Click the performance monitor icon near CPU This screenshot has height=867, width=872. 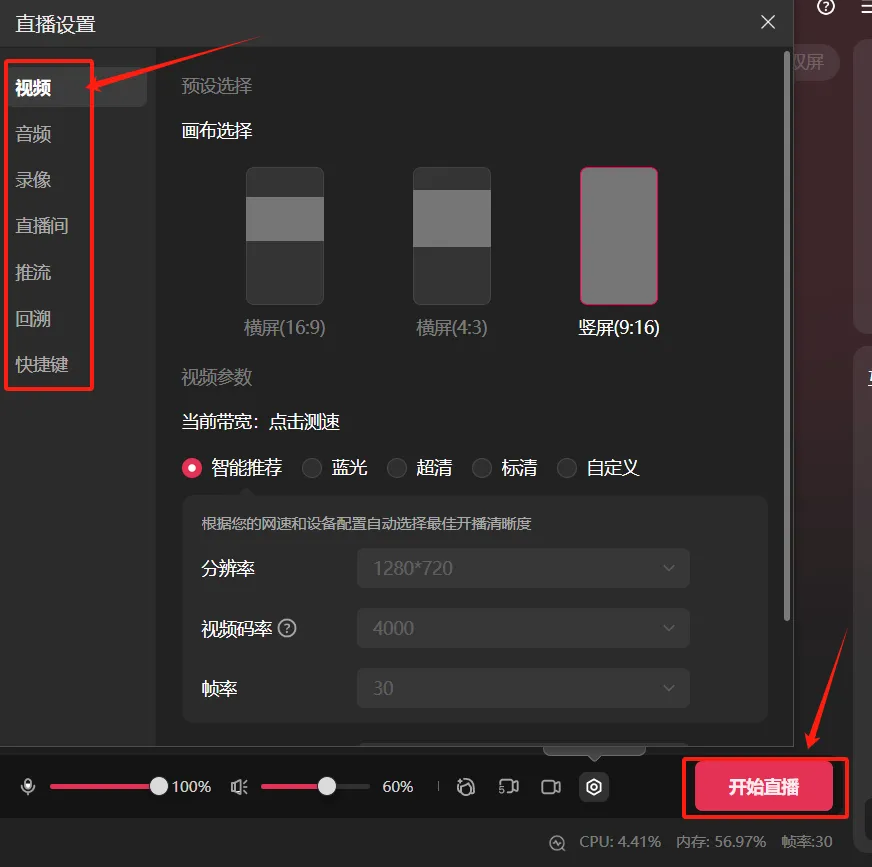point(557,843)
